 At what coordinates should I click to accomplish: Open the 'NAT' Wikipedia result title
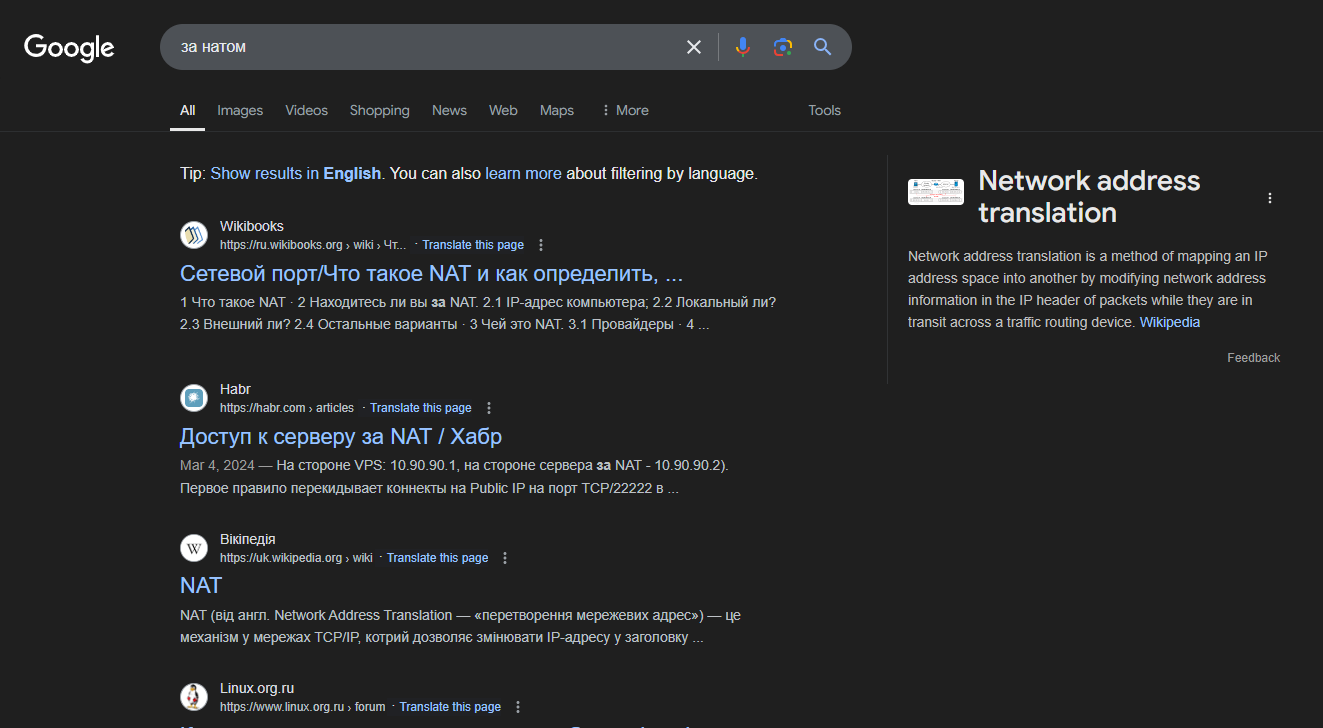click(x=201, y=585)
